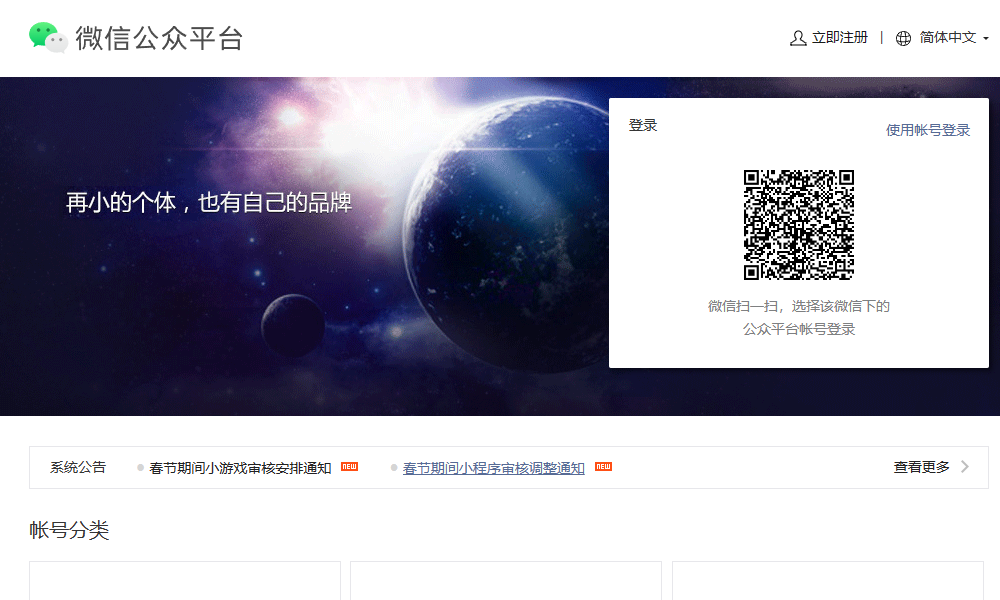Click the 微信公众平台 title text
Screen dimensions: 1000x600
pyautogui.click(x=159, y=38)
